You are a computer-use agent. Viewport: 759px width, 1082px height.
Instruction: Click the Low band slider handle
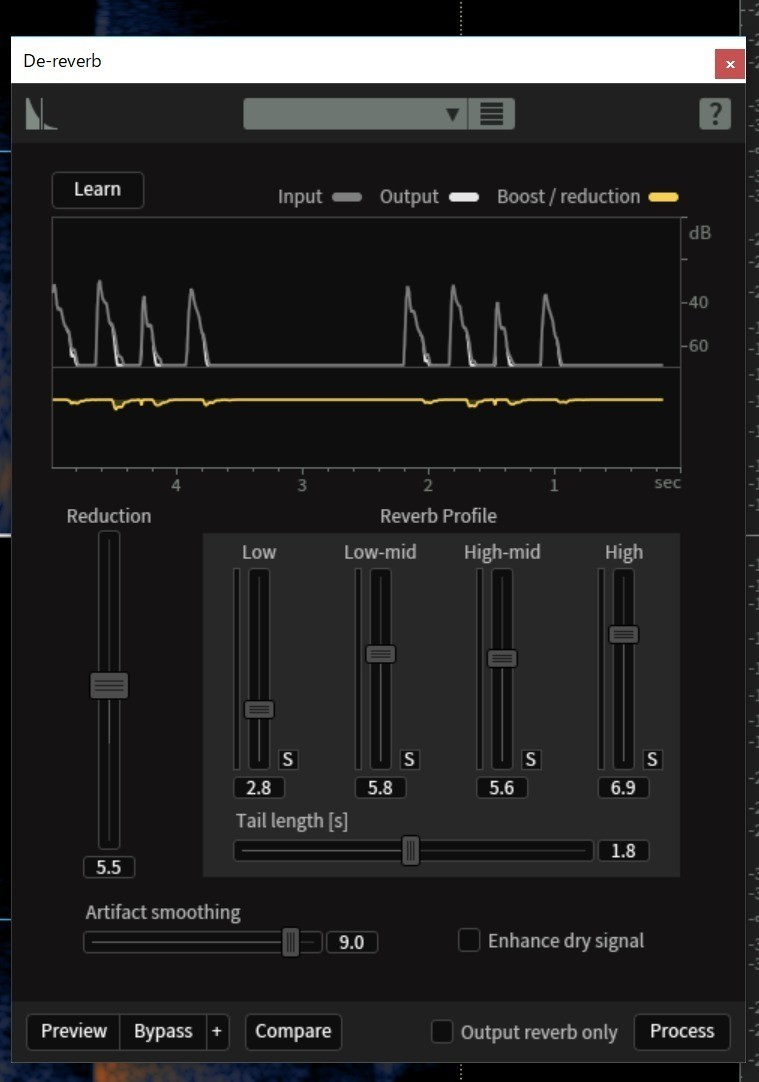pyautogui.click(x=259, y=709)
